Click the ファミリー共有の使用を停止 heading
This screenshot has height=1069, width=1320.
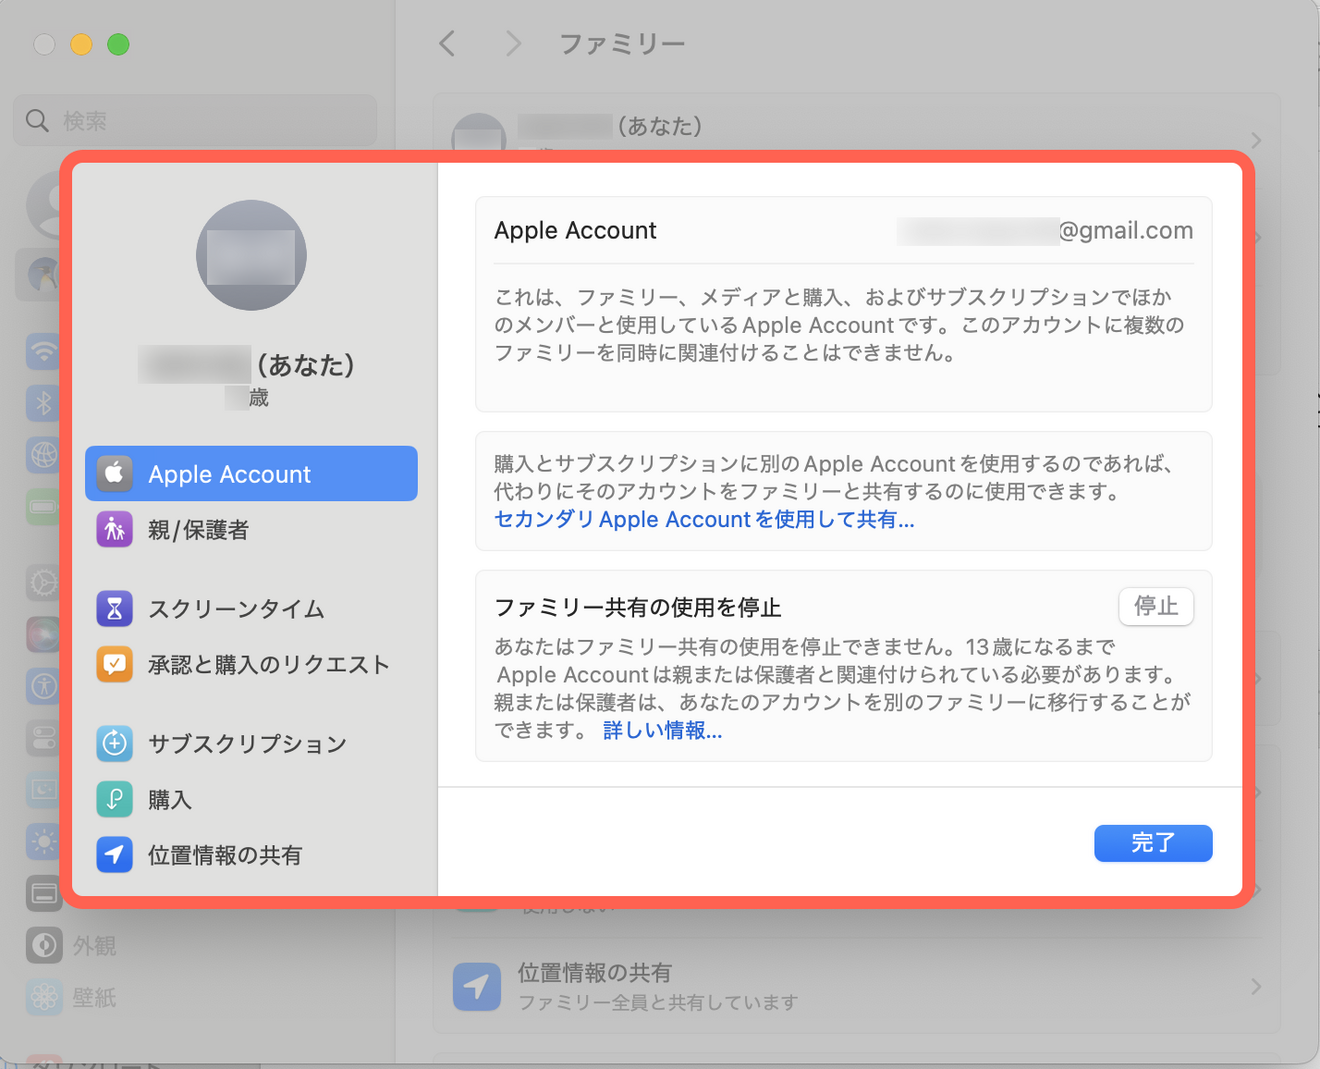(638, 607)
